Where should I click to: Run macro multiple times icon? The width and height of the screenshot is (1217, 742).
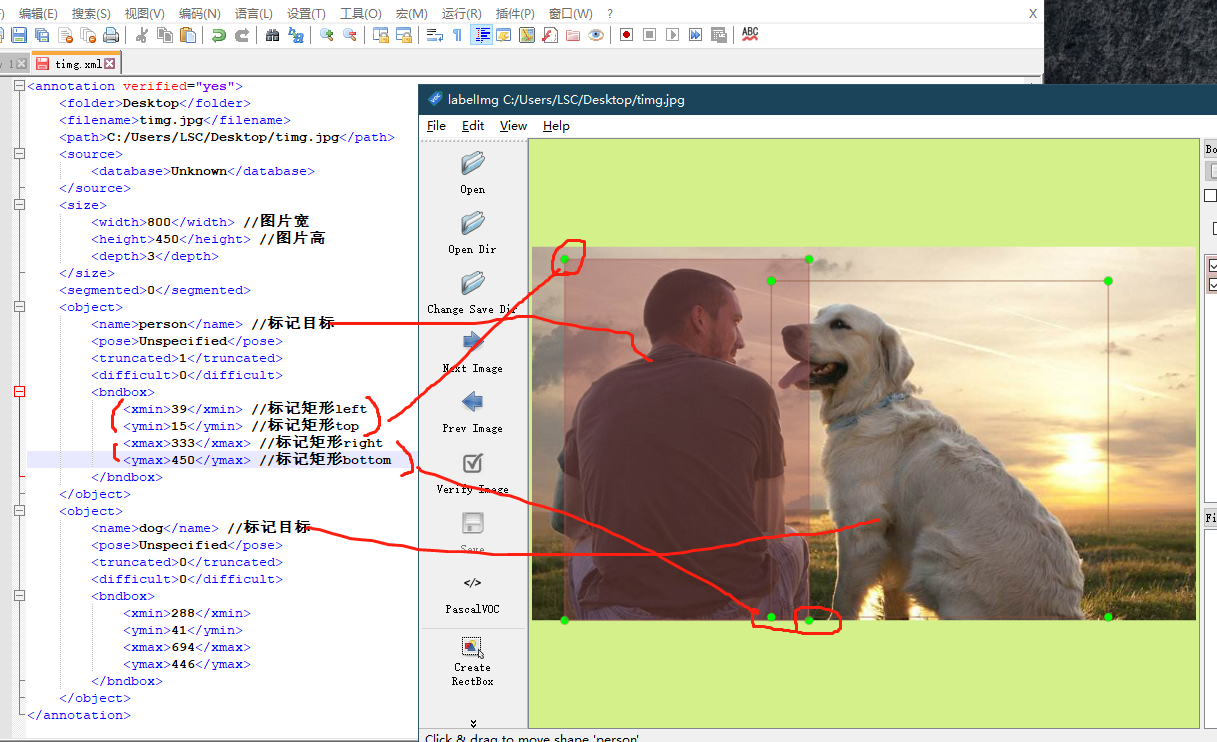tap(695, 35)
